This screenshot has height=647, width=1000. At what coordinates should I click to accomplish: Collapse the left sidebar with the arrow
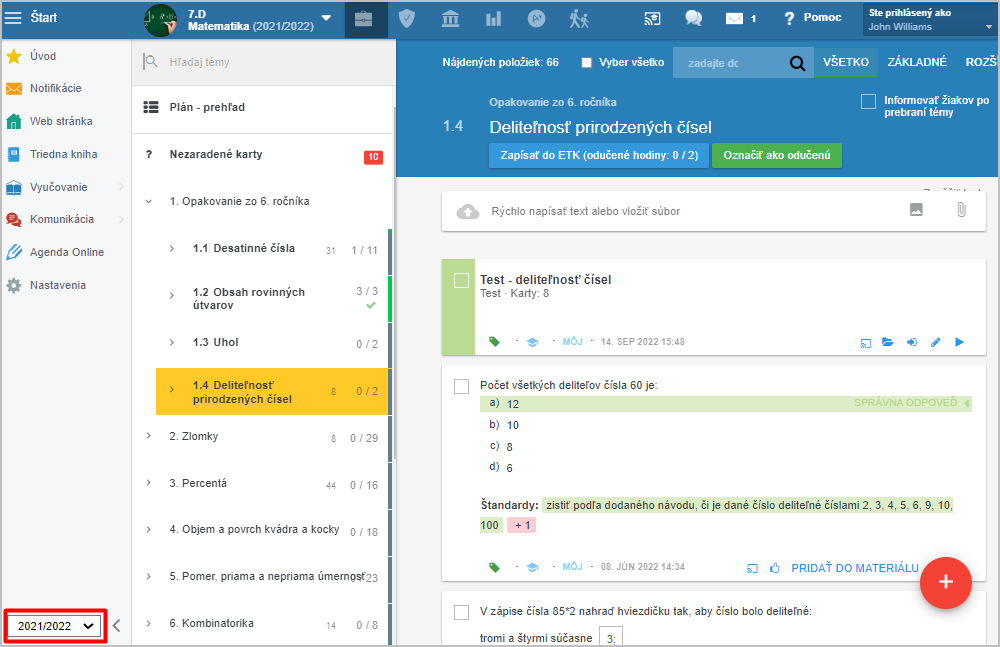(117, 625)
